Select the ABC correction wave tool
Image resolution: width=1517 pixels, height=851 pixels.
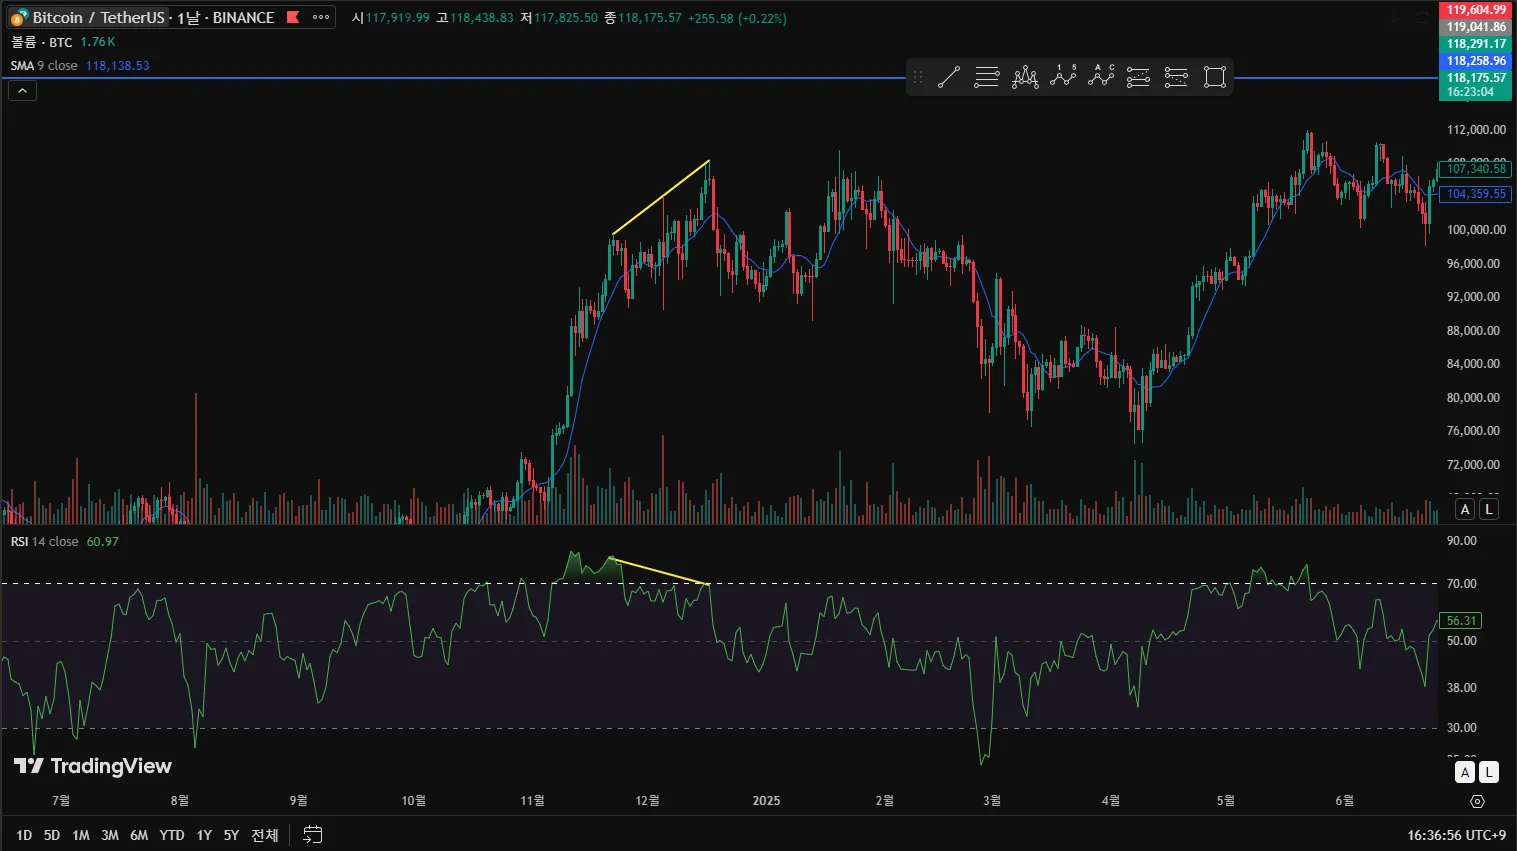1101,77
